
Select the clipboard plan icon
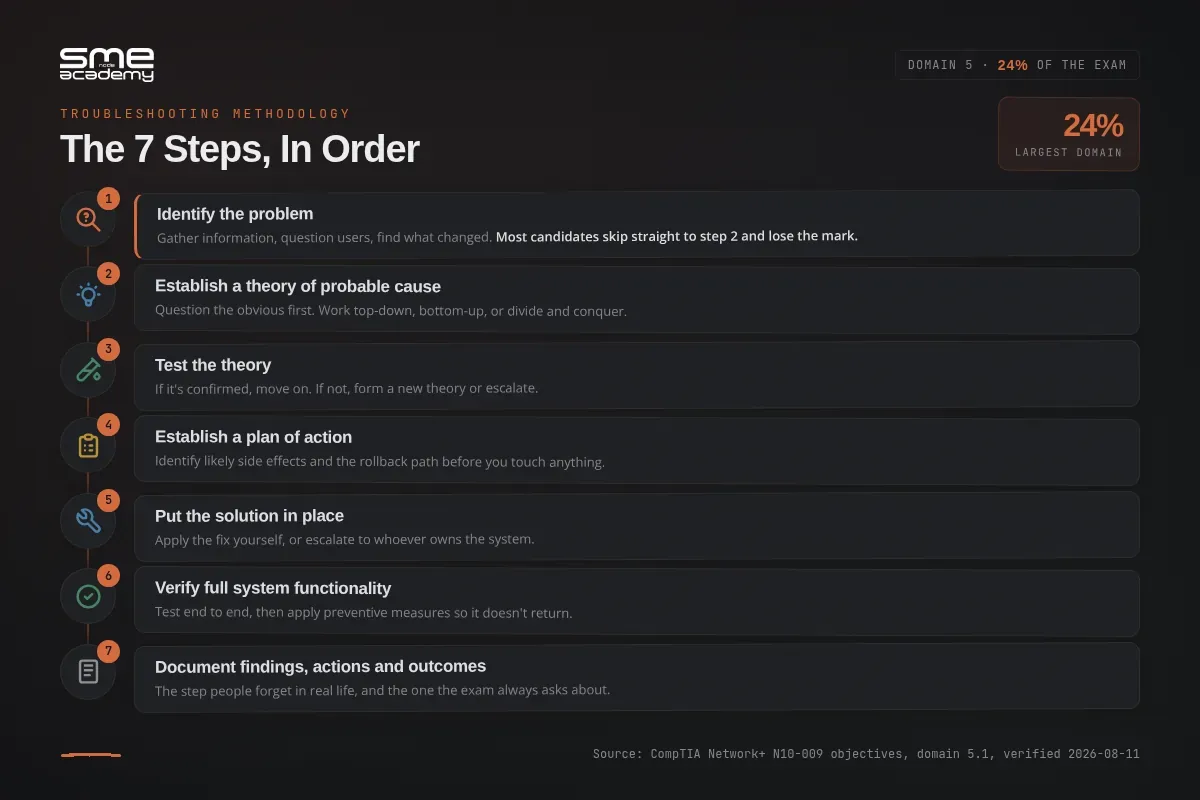88,446
